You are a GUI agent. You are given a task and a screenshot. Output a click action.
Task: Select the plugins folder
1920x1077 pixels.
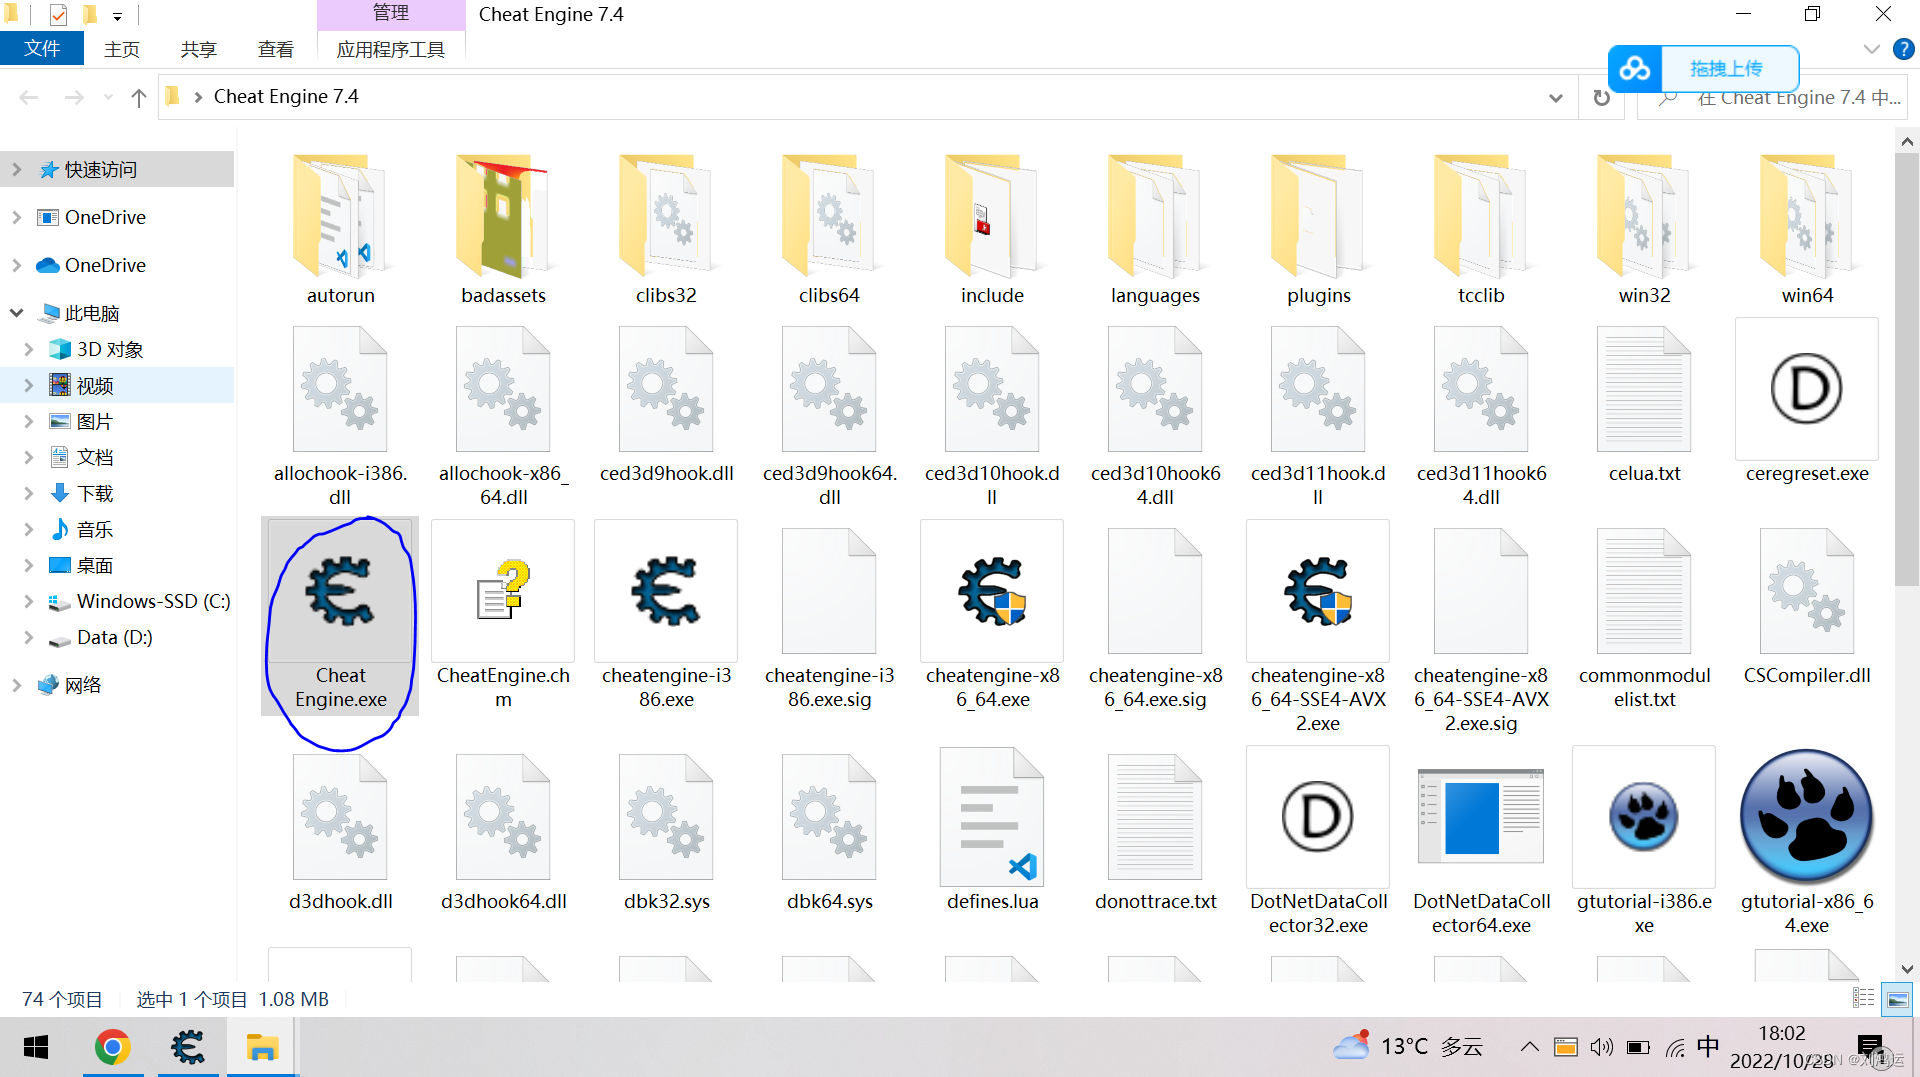pyautogui.click(x=1318, y=230)
